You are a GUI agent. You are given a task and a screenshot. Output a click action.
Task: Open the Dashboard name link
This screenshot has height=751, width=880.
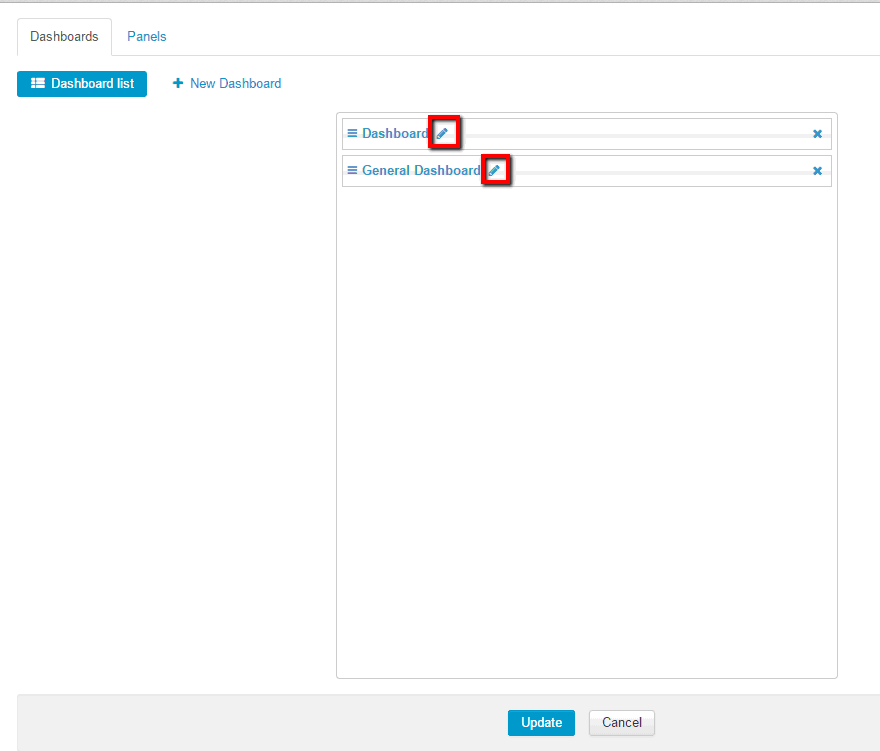coord(394,134)
